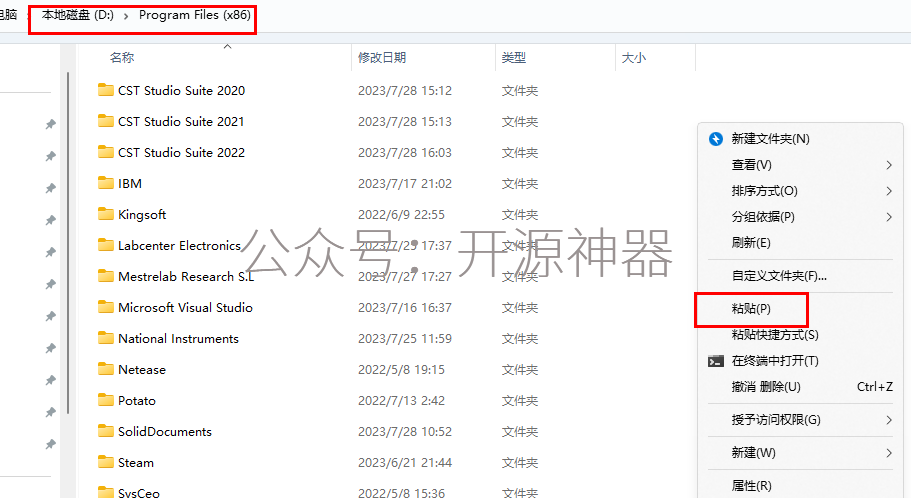The image size is (911, 498).
Task: Select the Microsoft Visual Studio folder name
Action: [x=185, y=307]
